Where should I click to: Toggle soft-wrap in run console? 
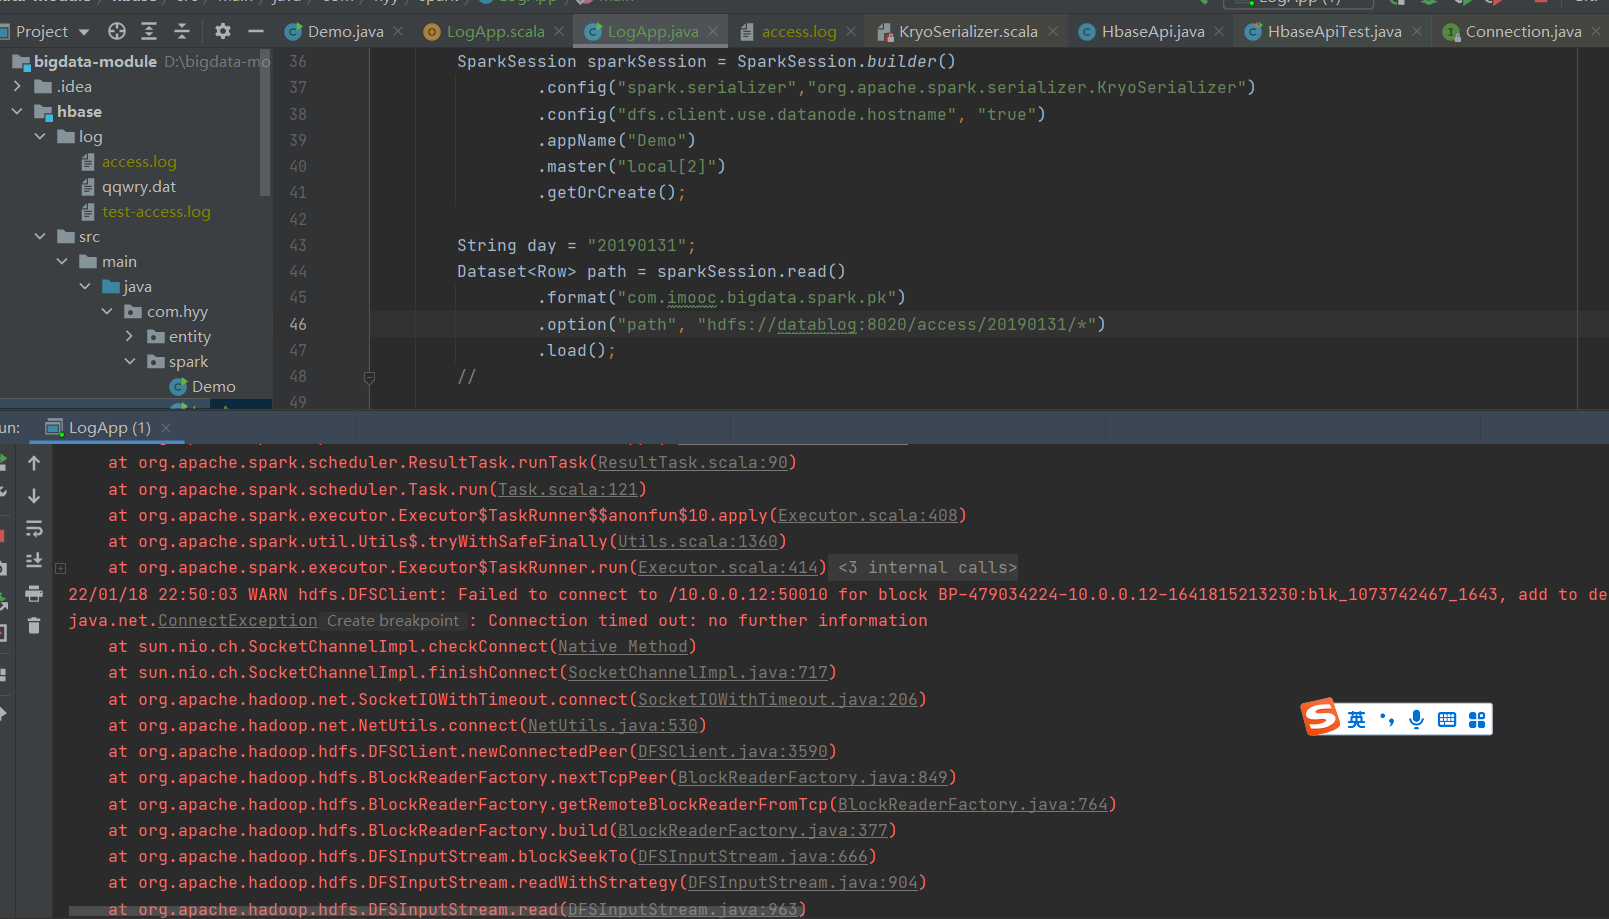[34, 528]
